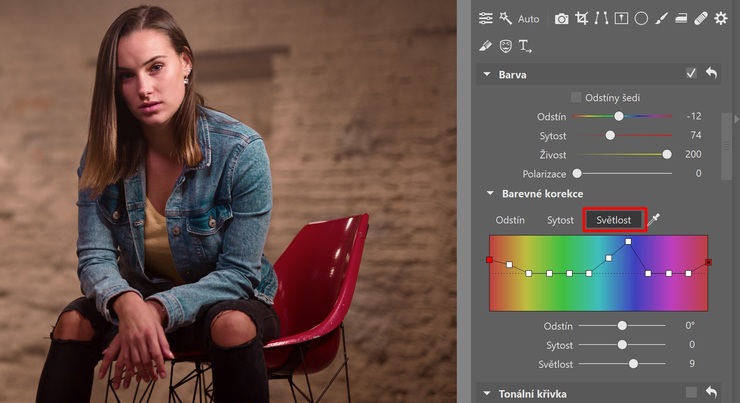This screenshot has width=740, height=403.
Task: Switch to the Světlost correction tab
Action: [x=614, y=220]
